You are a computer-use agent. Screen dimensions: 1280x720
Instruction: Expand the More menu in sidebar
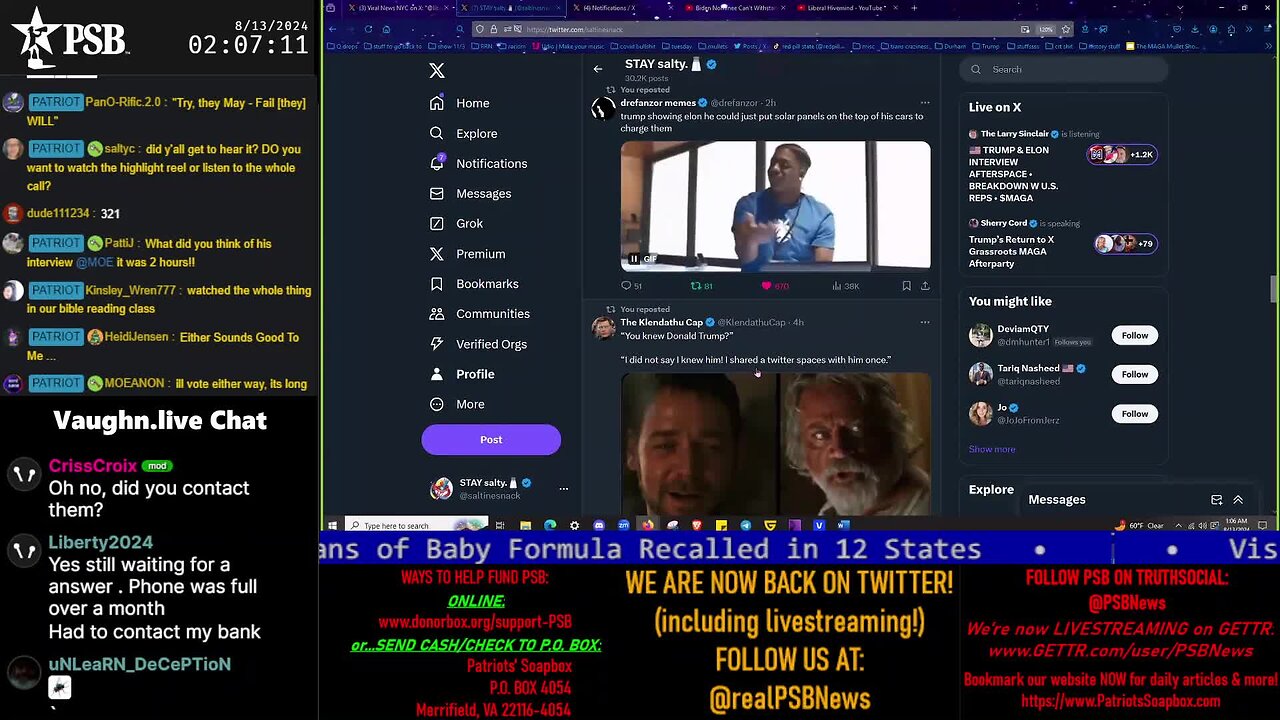coord(457,404)
